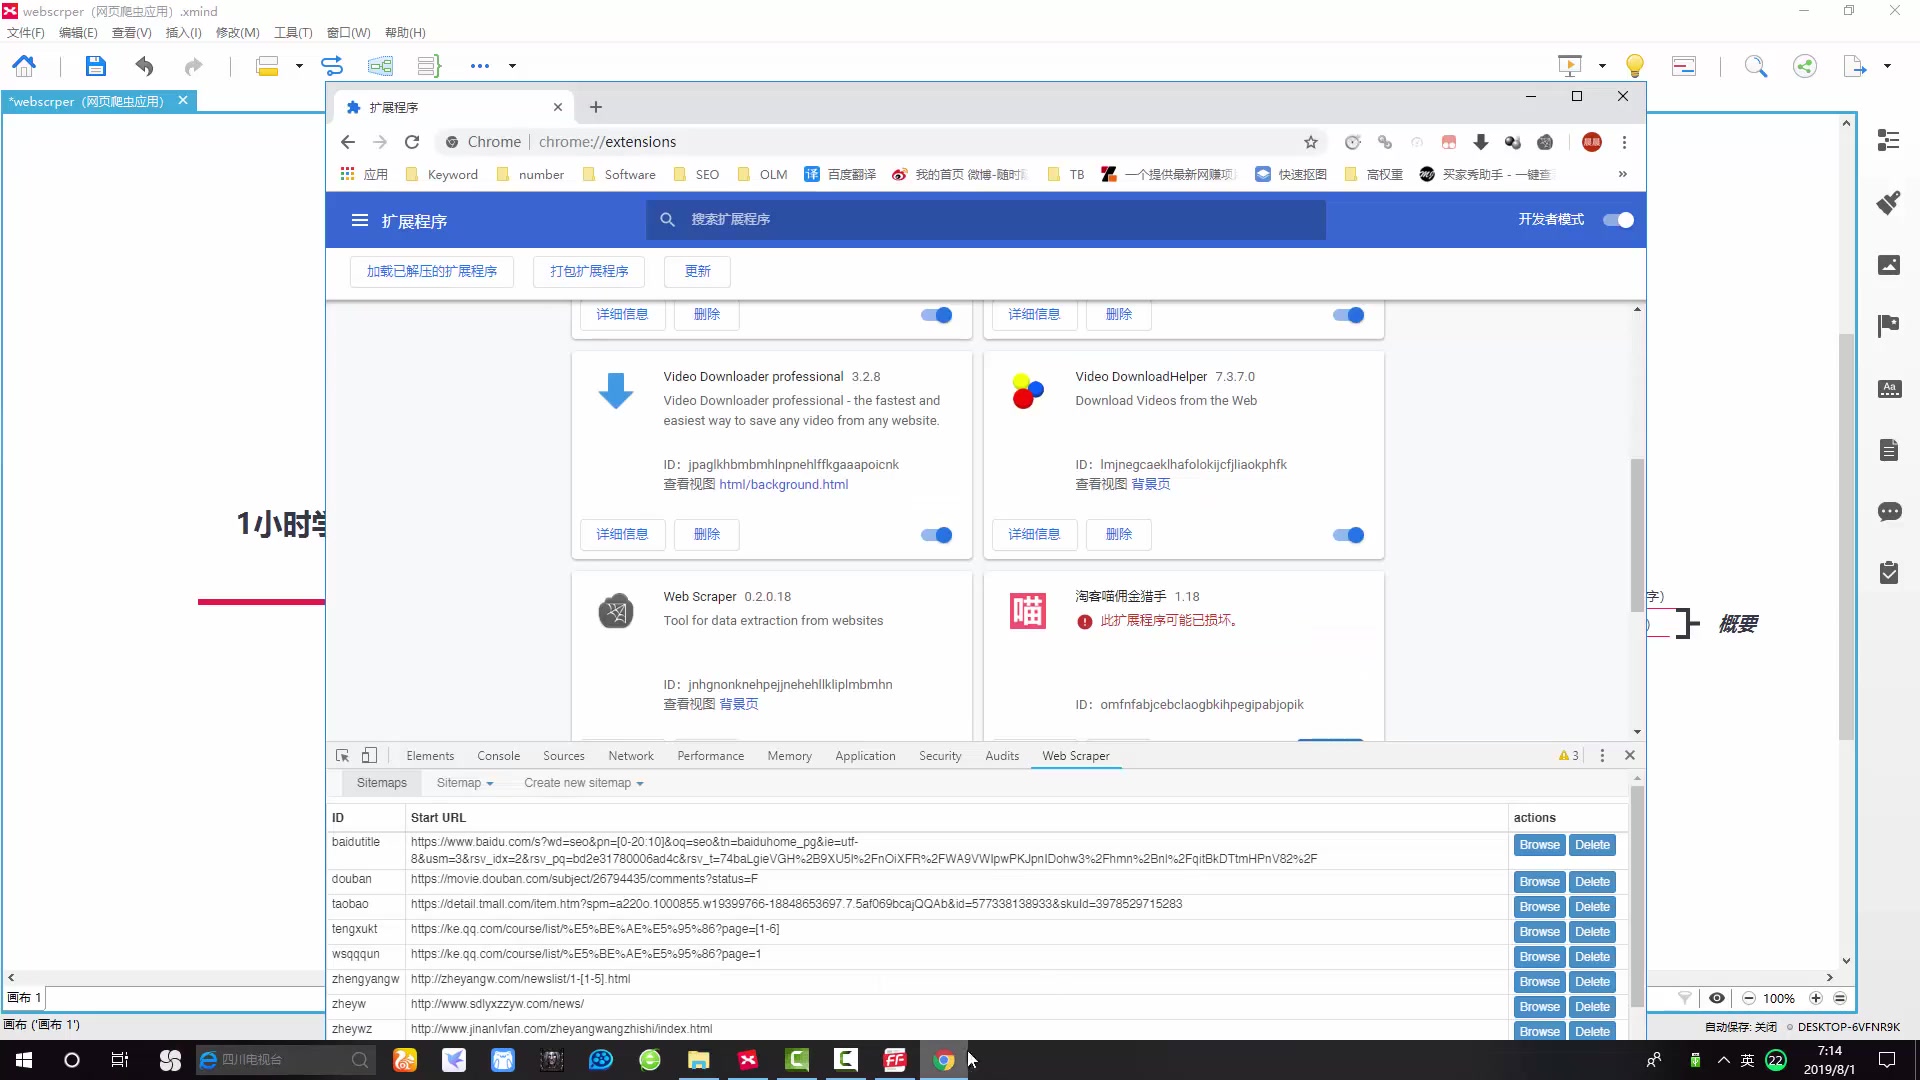The height and width of the screenshot is (1080, 1920).
Task: Click Delete button for douban sitemap
Action: pyautogui.click(x=1592, y=881)
